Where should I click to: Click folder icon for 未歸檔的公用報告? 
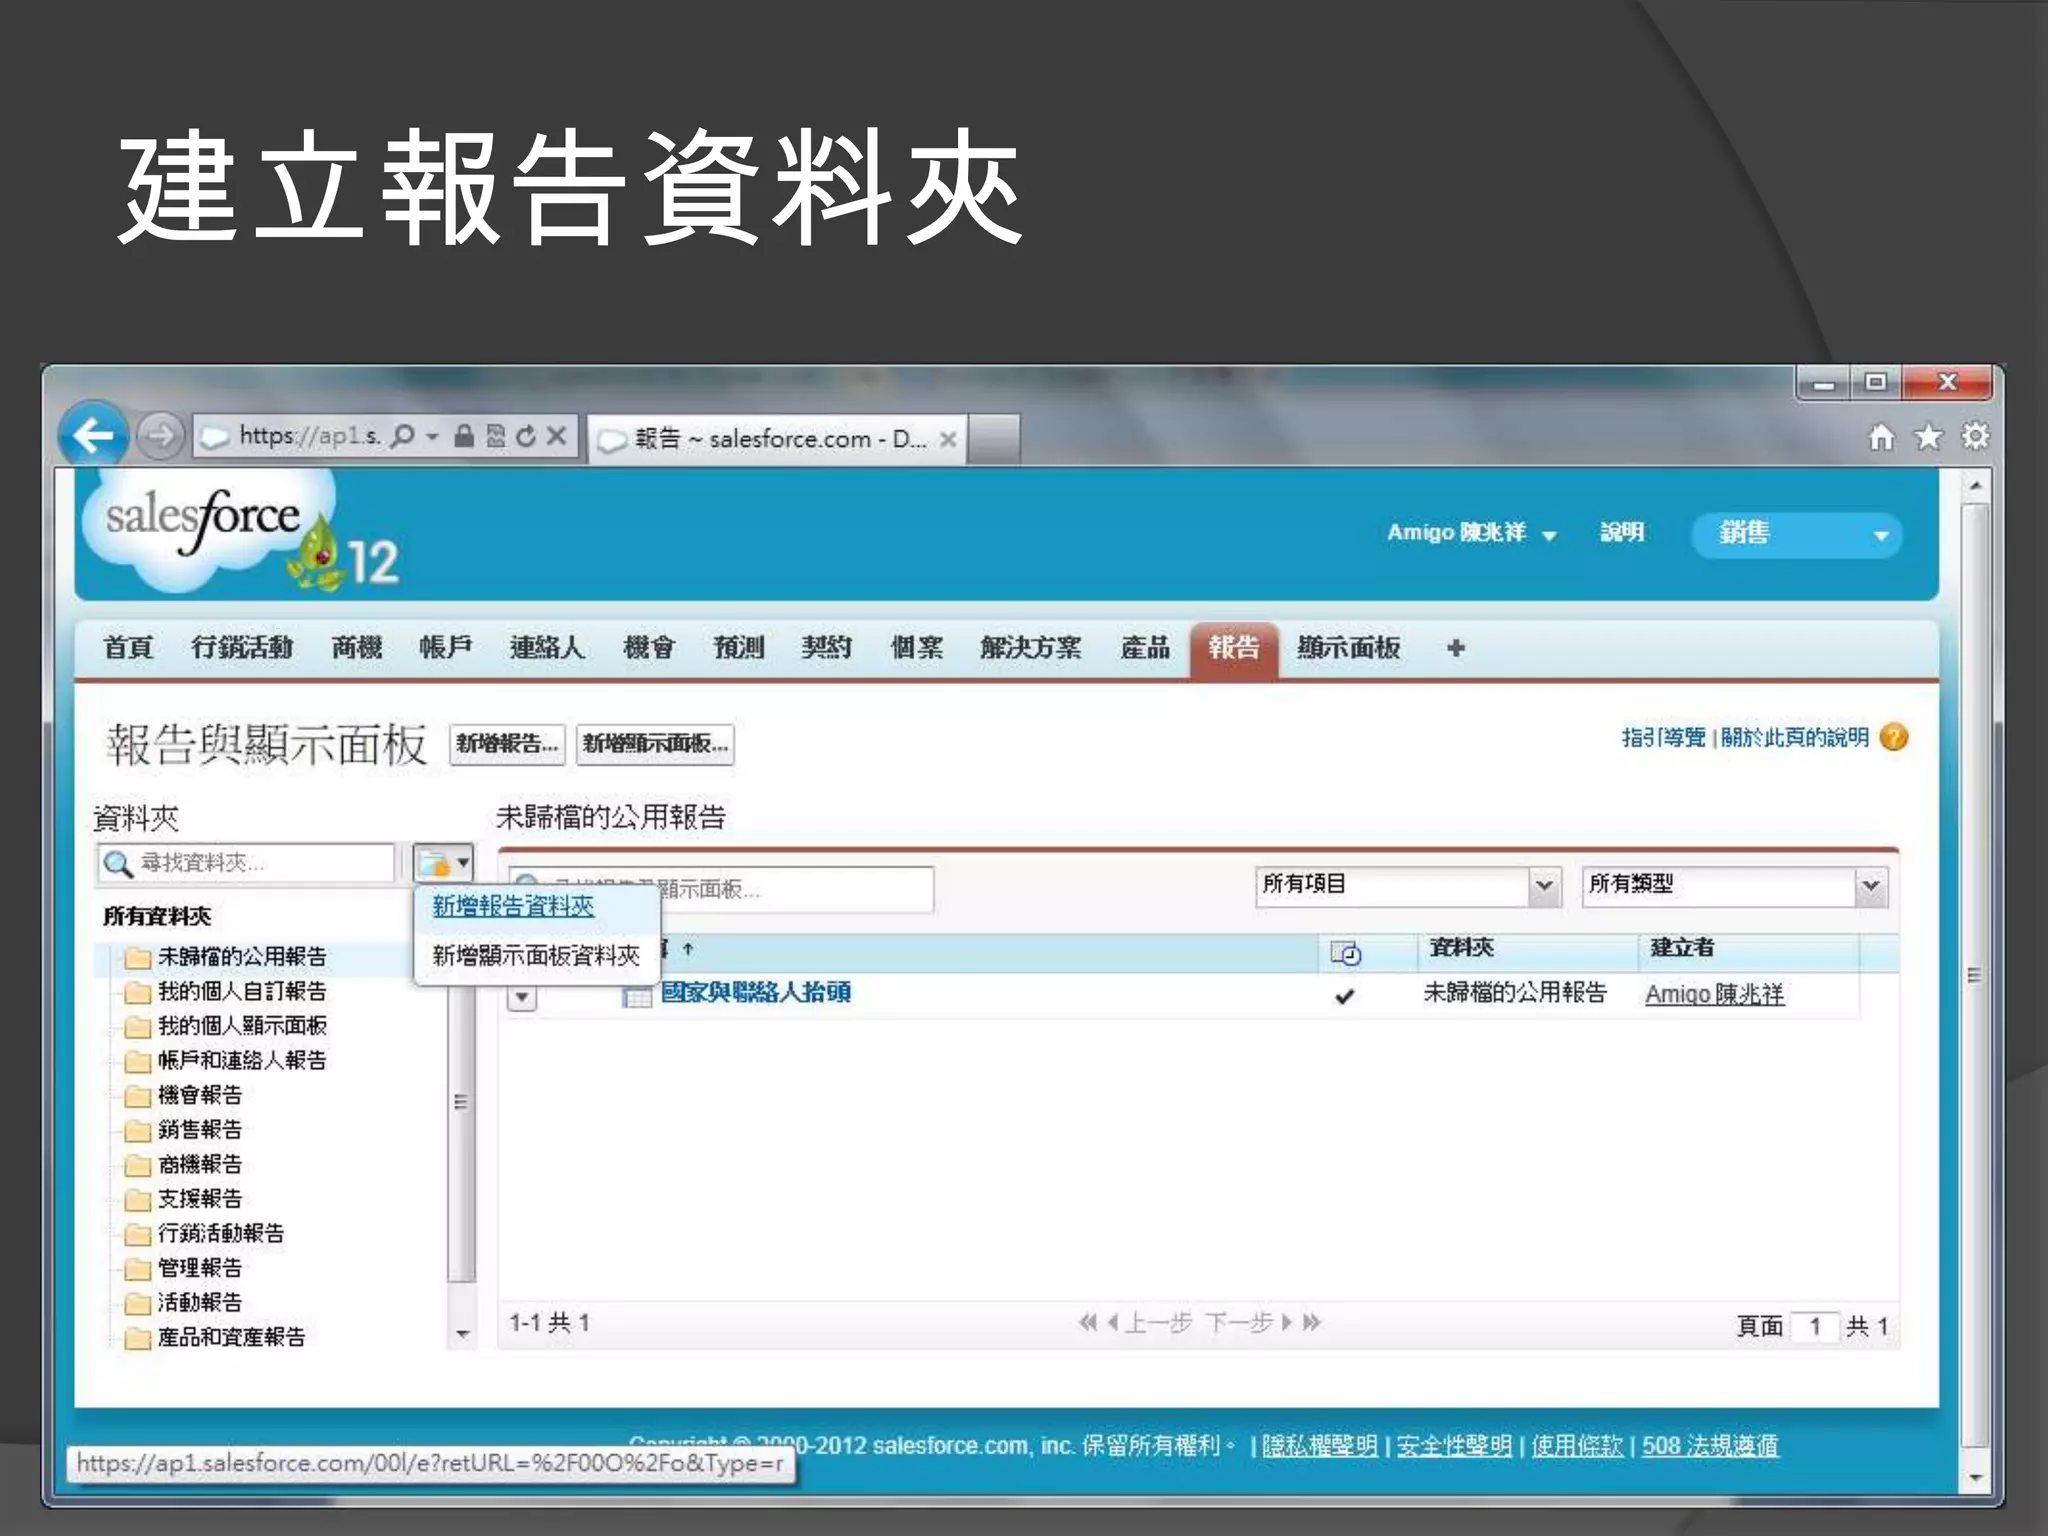click(x=137, y=958)
